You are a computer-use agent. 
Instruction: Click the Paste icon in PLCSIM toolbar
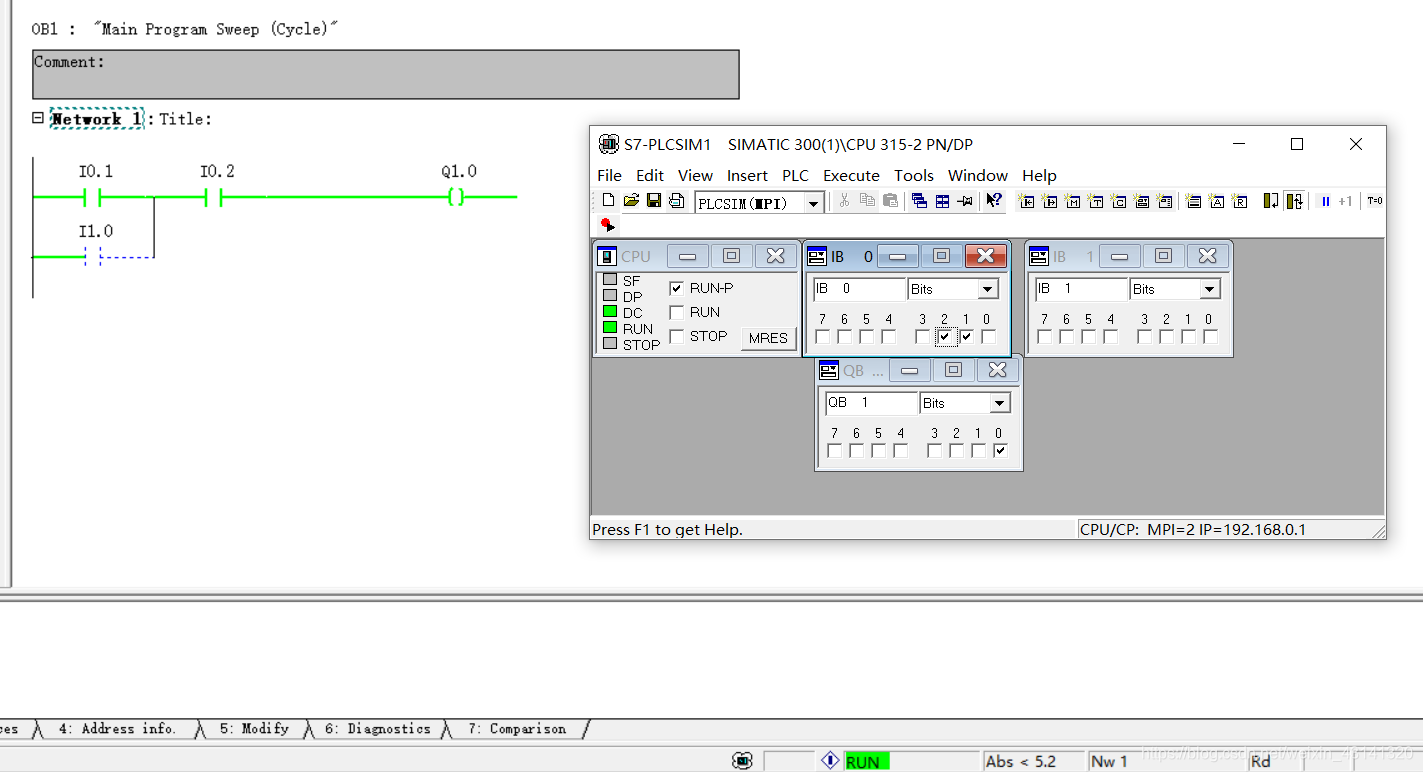tap(890, 201)
